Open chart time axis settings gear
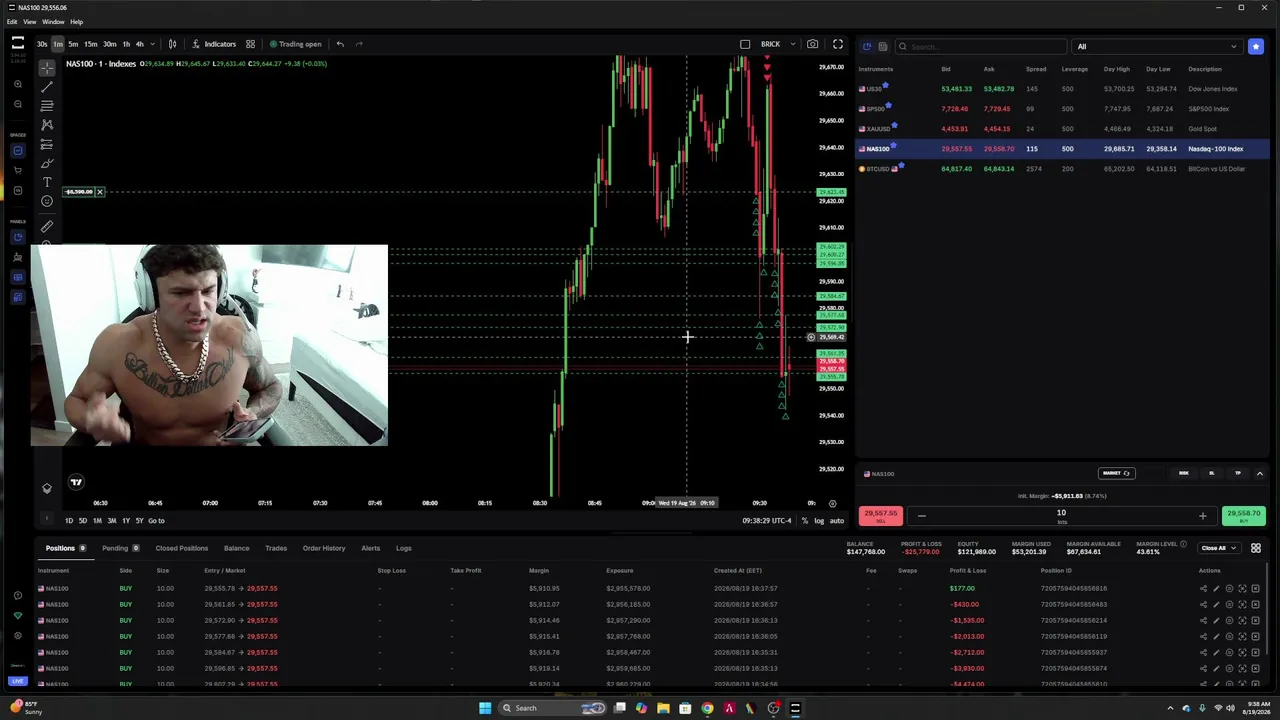1280x720 pixels. (832, 503)
